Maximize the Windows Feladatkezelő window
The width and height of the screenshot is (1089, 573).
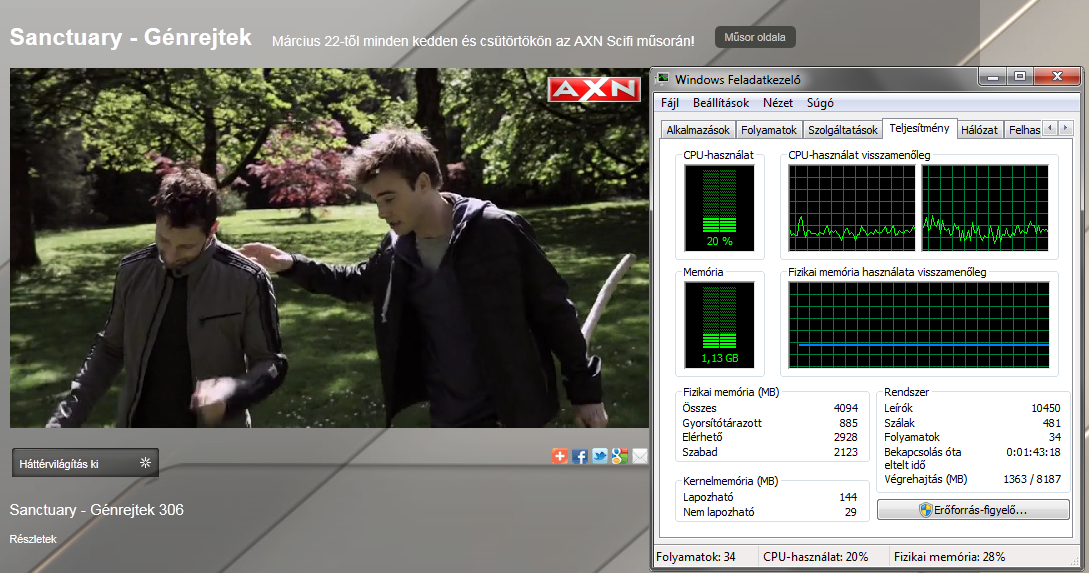pyautogui.click(x=1019, y=77)
